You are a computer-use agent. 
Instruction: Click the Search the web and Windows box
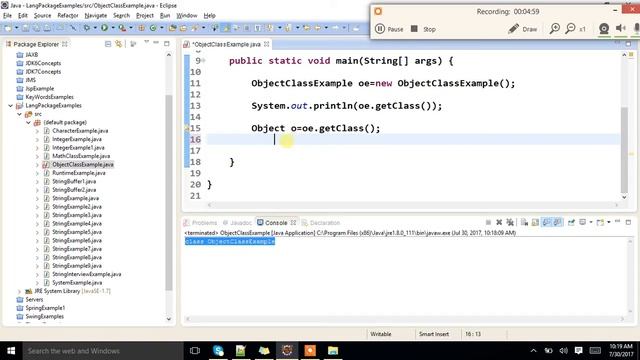coord(103,351)
